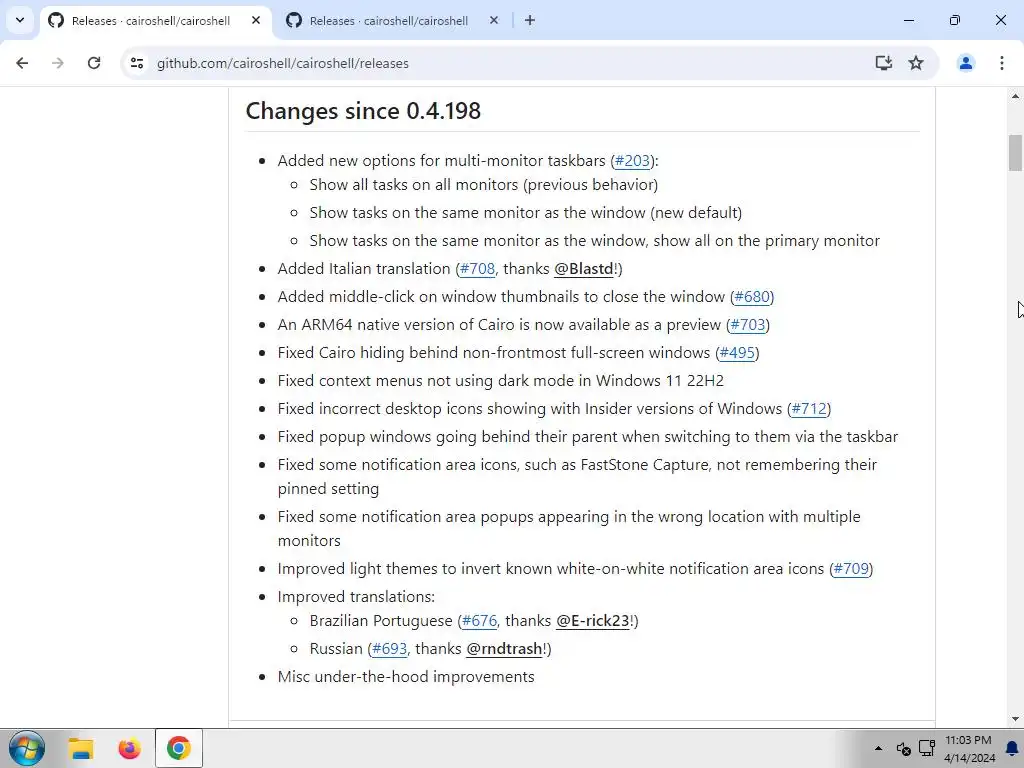Open @E-rick23 user profile link
The height and width of the screenshot is (768, 1024).
point(592,621)
